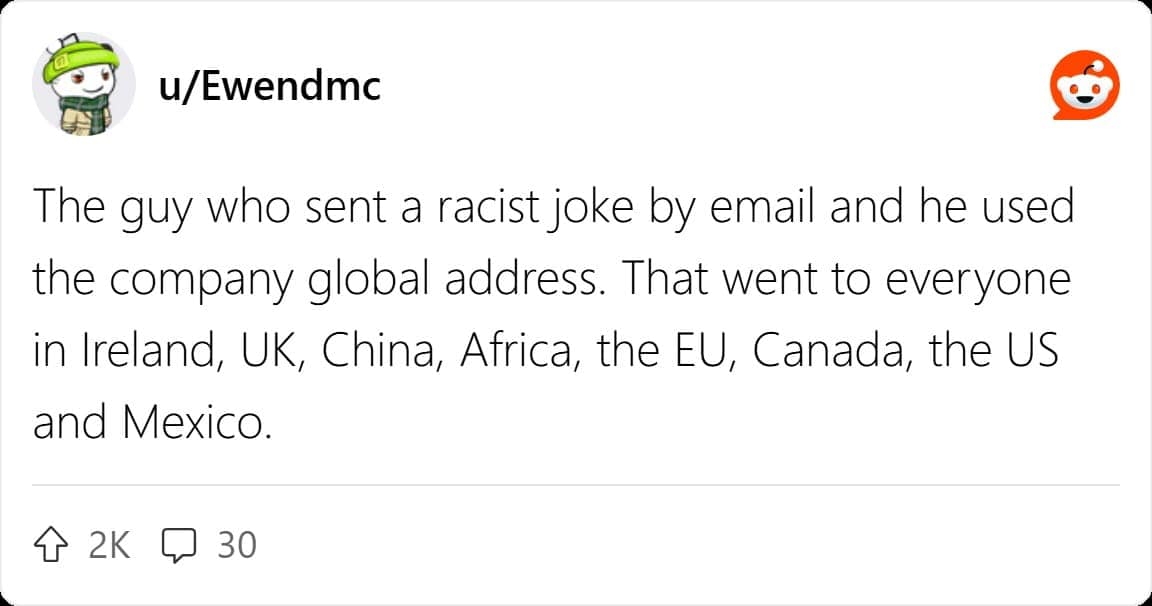Open comments via the speech bubble icon

click(x=180, y=545)
